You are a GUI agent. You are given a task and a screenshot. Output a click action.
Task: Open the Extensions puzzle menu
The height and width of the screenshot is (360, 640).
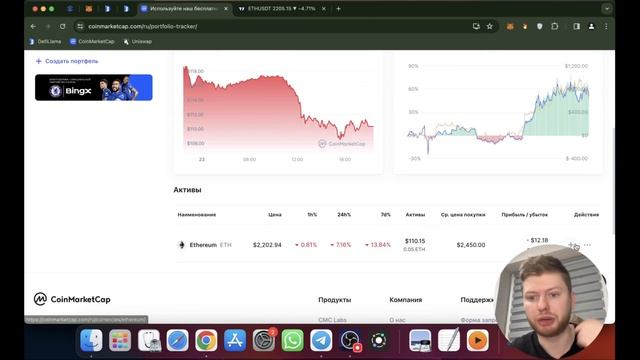coord(554,26)
